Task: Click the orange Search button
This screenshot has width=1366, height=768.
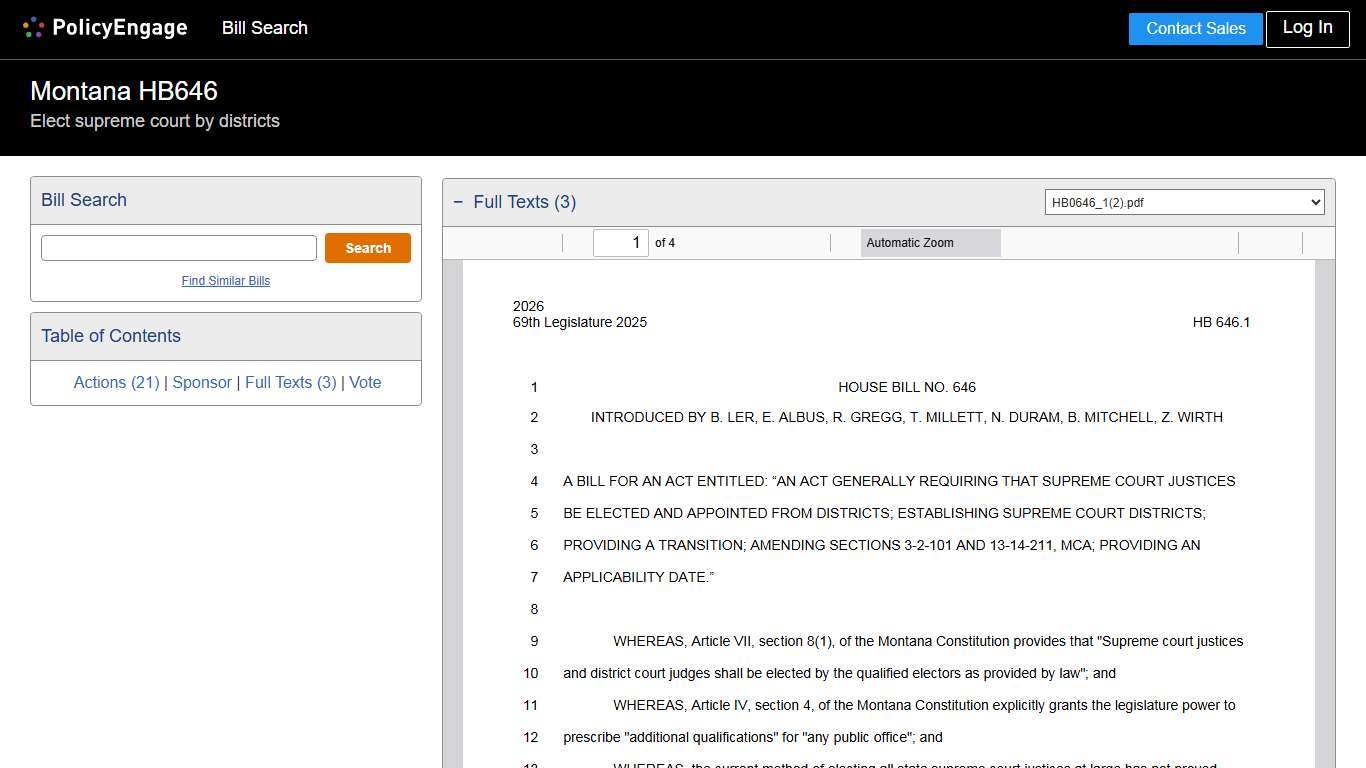Action: tap(367, 248)
